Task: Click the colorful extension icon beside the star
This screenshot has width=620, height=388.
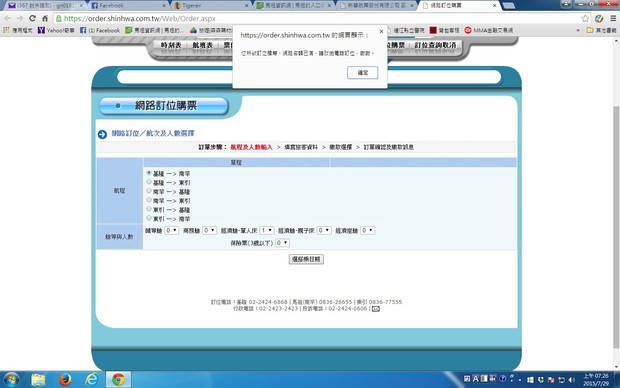Action: (599, 18)
